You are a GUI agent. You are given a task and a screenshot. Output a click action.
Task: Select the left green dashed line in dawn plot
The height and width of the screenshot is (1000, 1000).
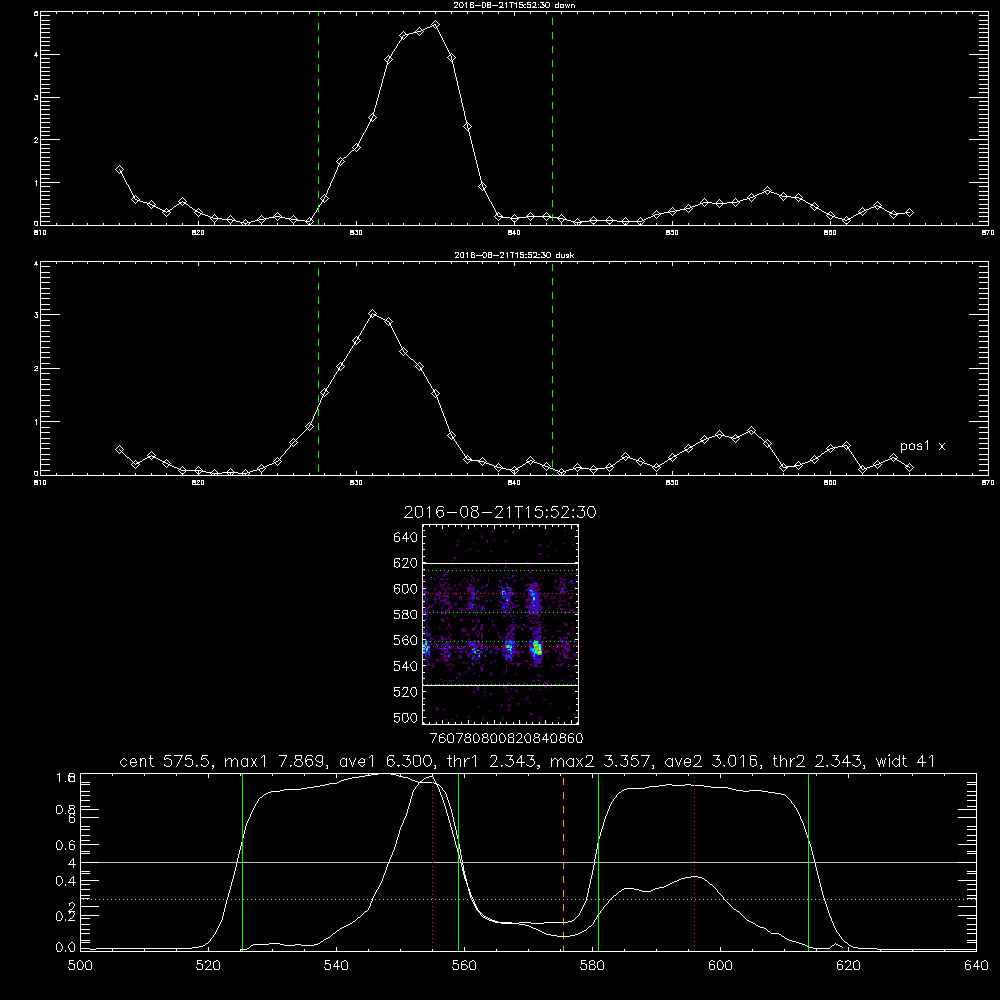click(318, 119)
